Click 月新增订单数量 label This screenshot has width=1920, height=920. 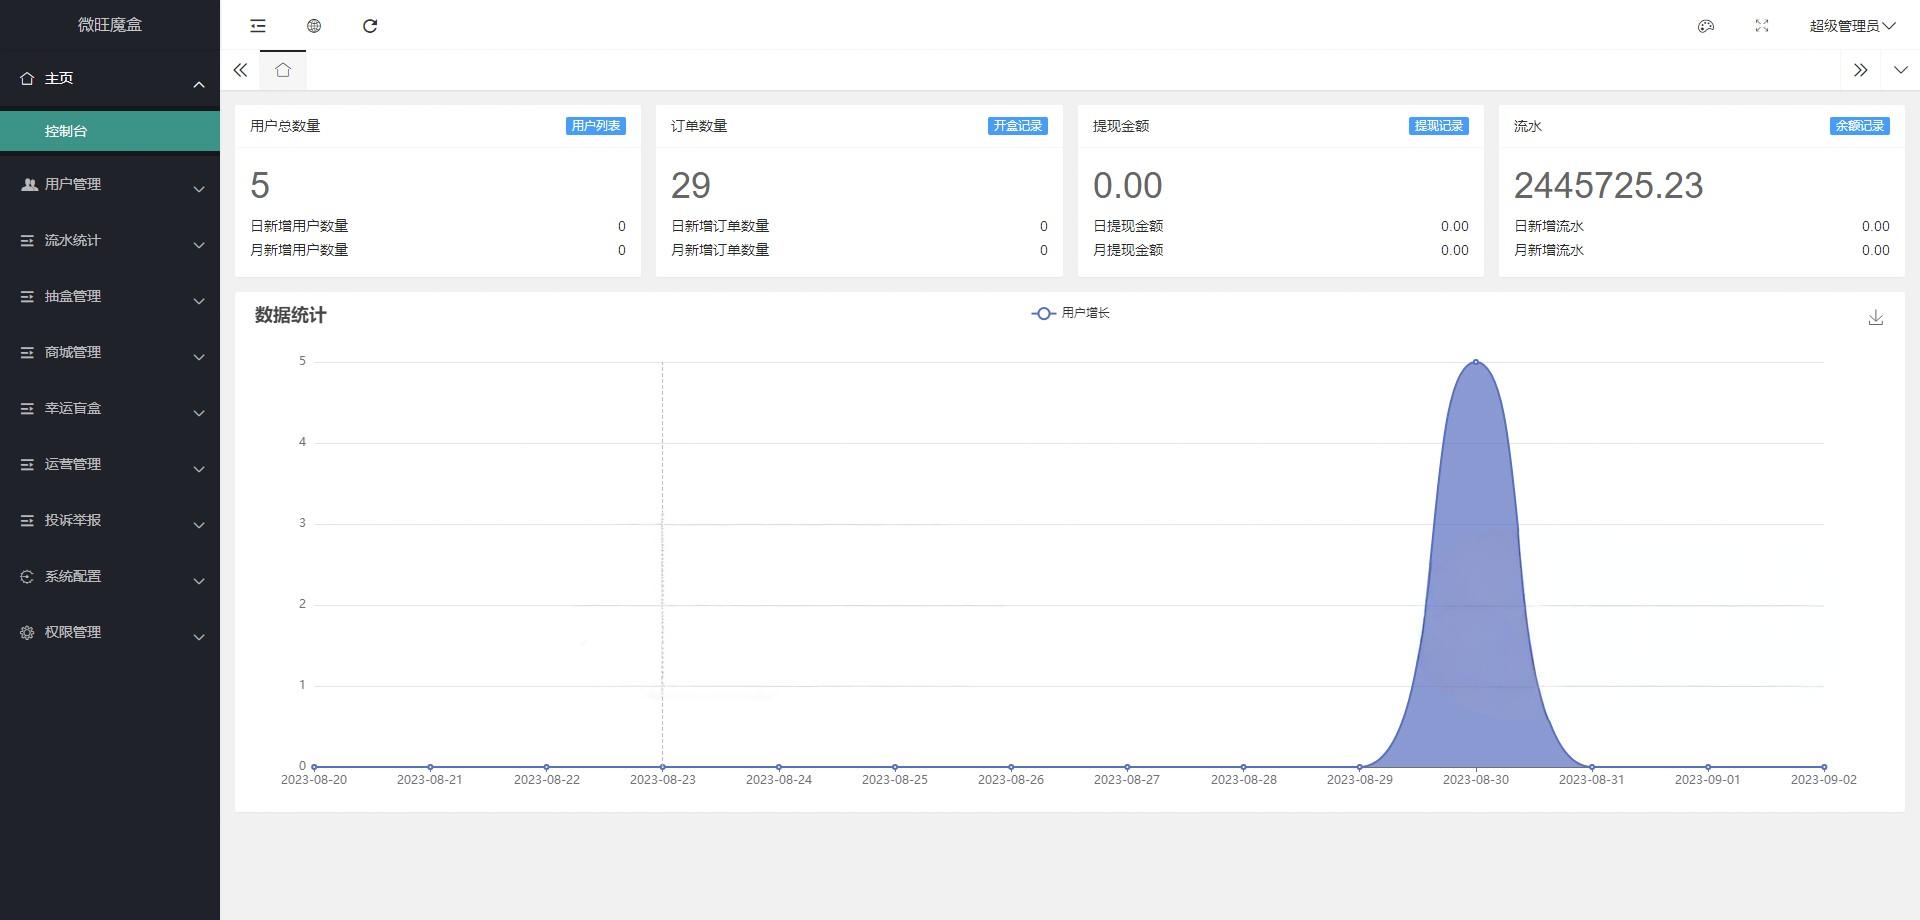pos(720,250)
